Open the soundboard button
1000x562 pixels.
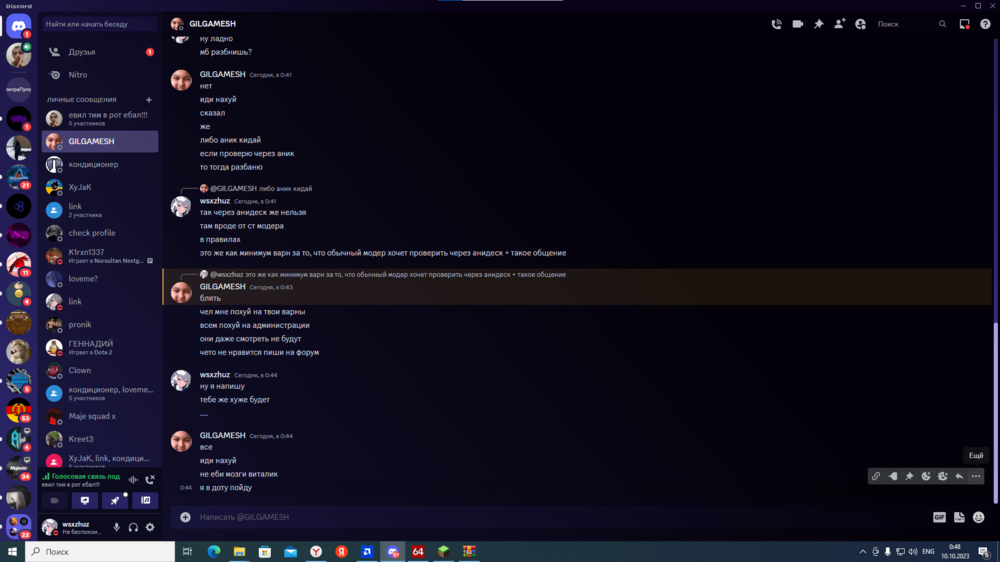tap(145, 501)
